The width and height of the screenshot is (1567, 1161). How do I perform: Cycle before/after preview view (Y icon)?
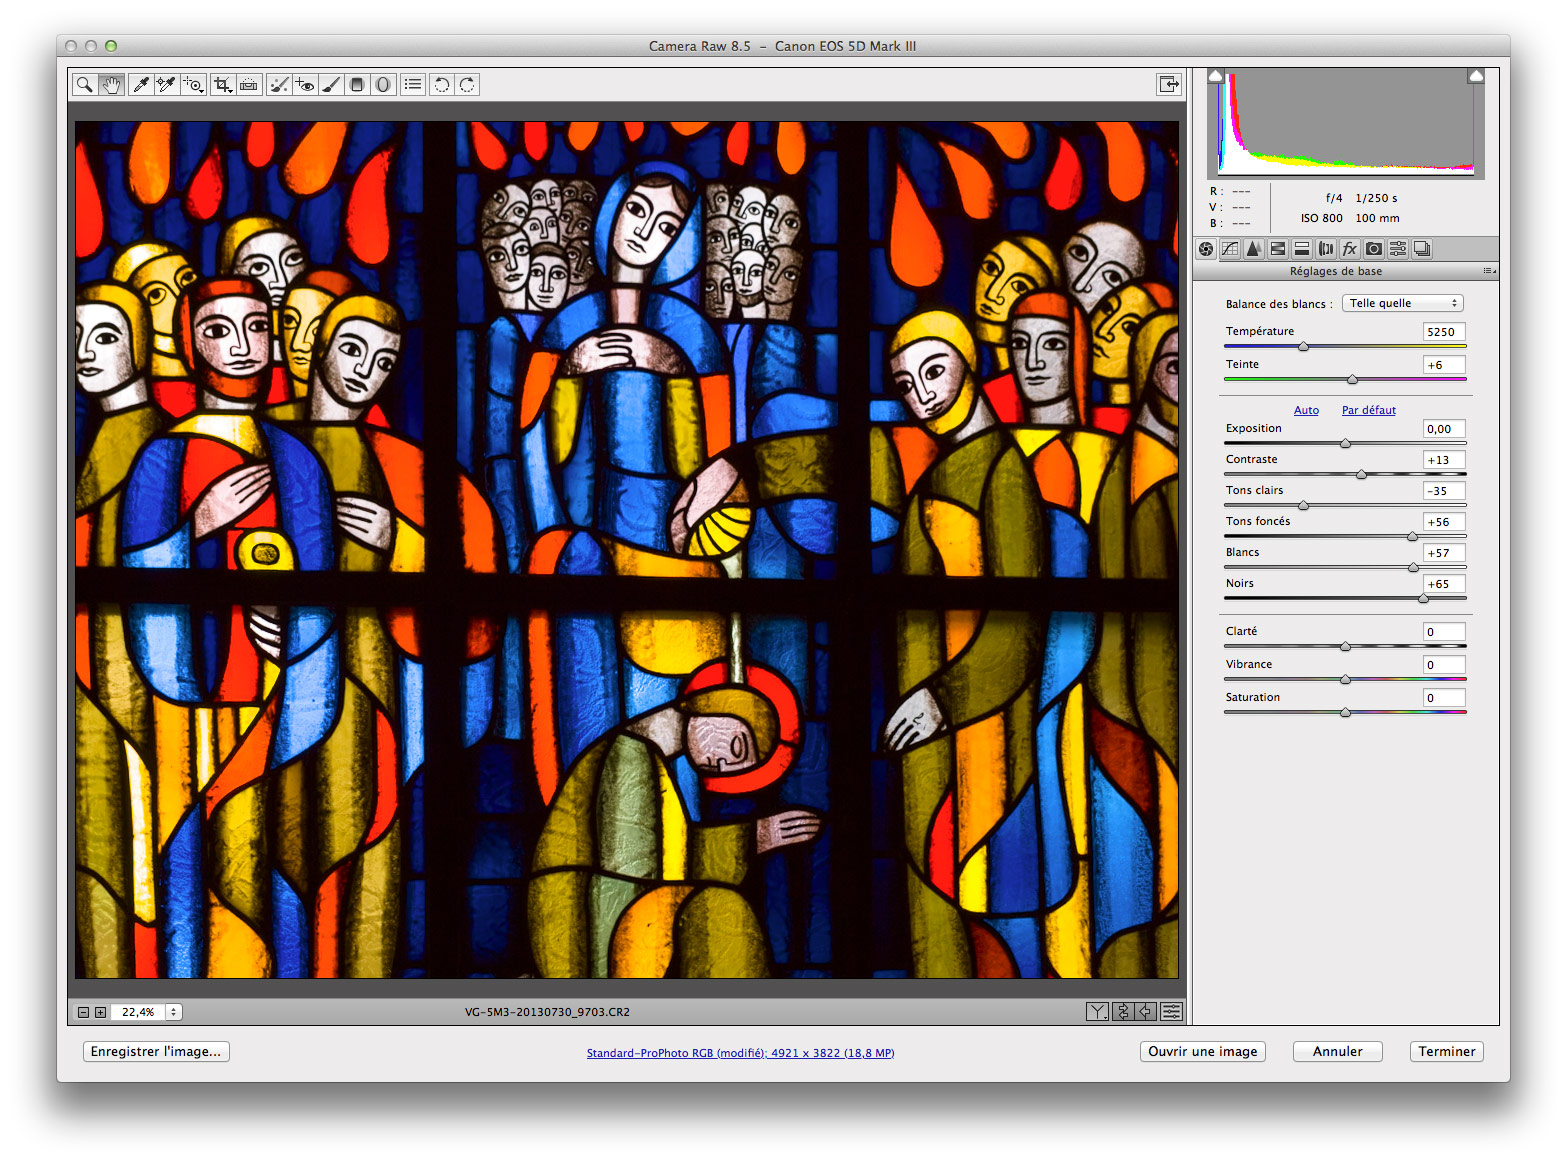click(1097, 1012)
